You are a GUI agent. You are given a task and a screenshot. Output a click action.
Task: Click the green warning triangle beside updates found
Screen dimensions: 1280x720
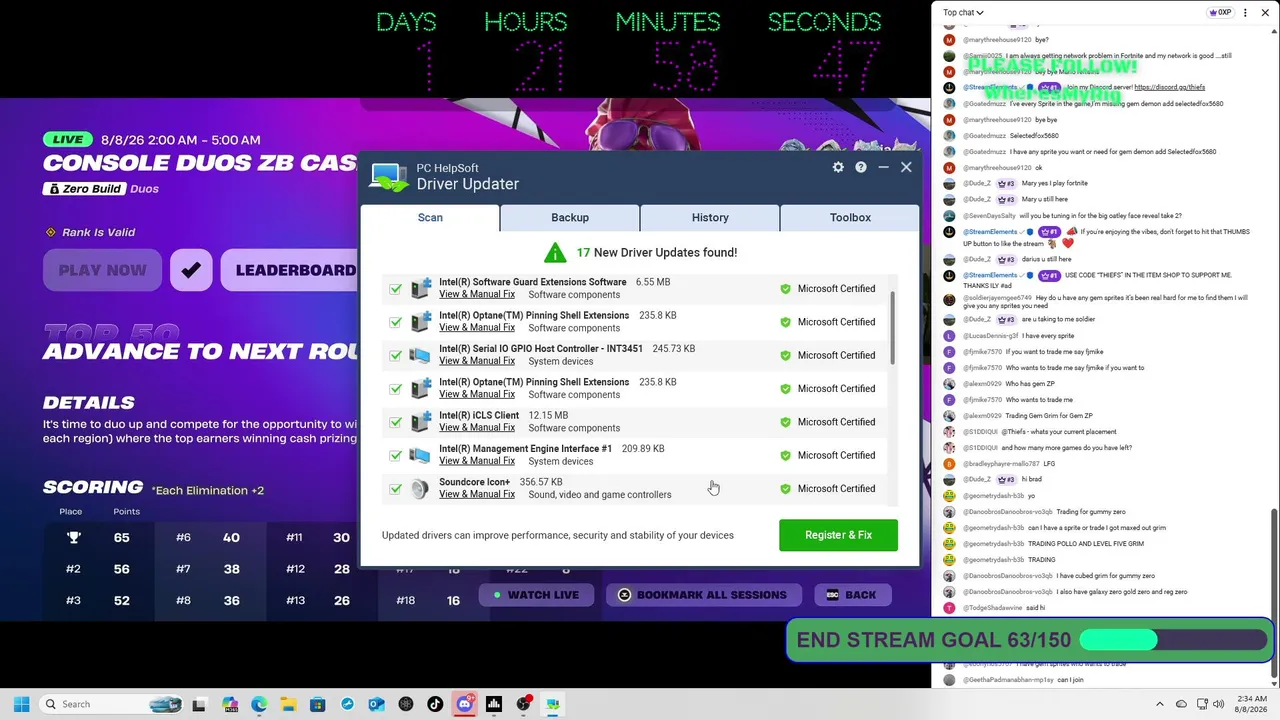pos(555,252)
